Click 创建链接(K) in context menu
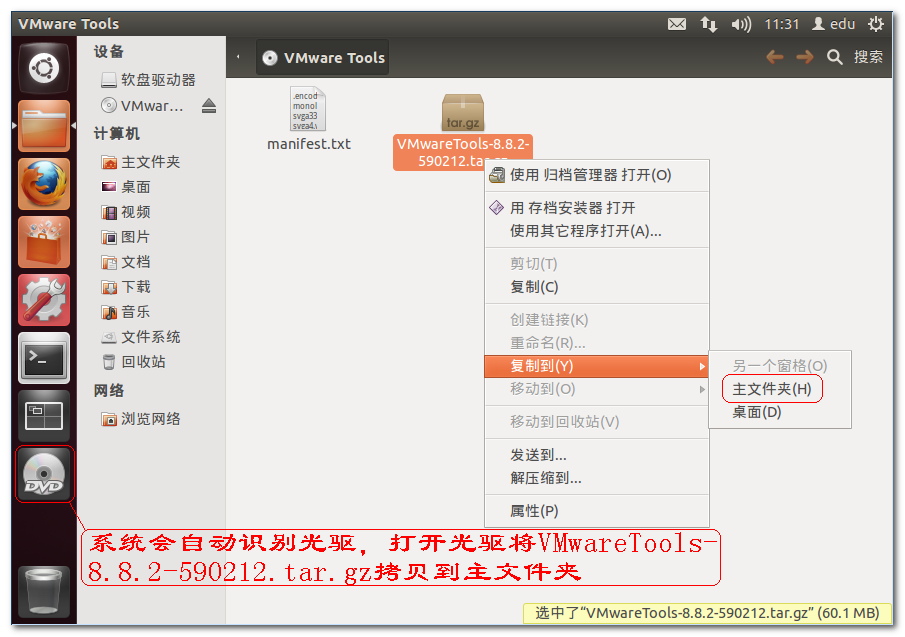This screenshot has width=905, height=637. pos(596,320)
